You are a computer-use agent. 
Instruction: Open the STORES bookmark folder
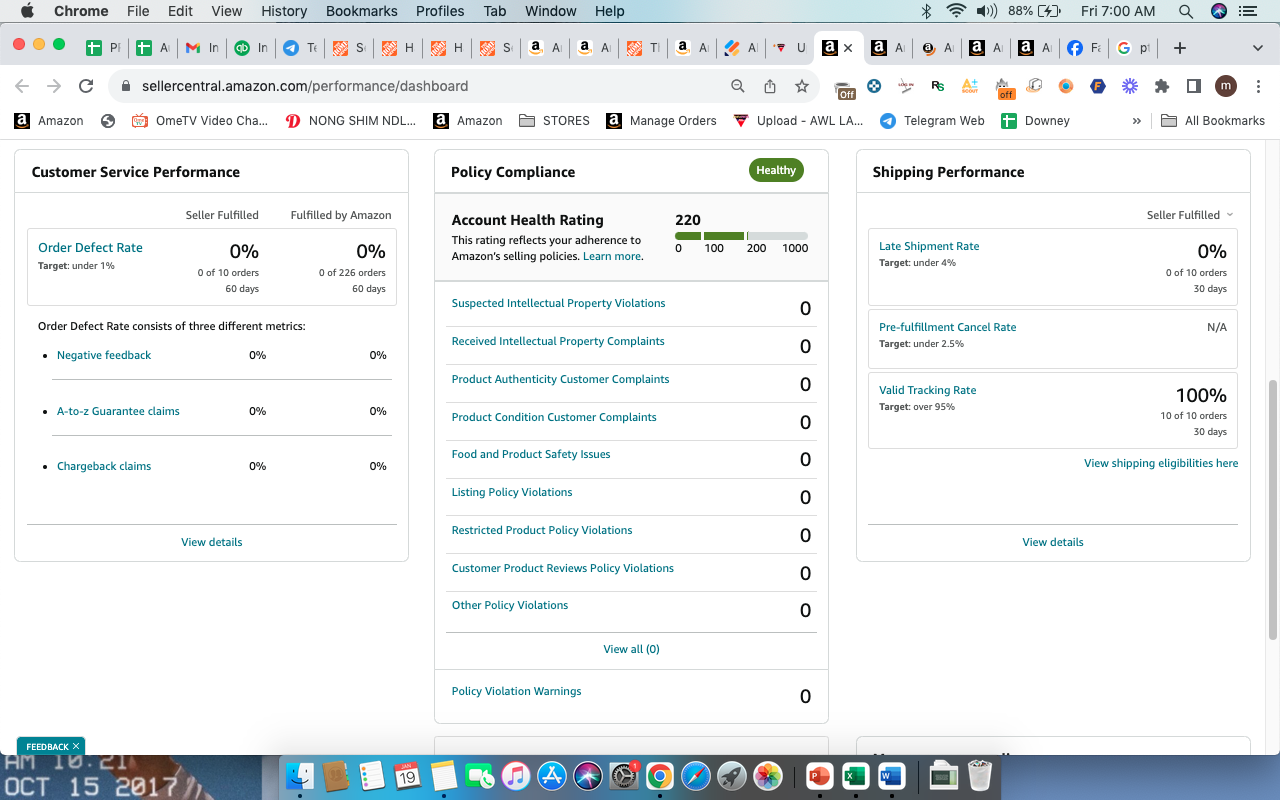tap(555, 120)
